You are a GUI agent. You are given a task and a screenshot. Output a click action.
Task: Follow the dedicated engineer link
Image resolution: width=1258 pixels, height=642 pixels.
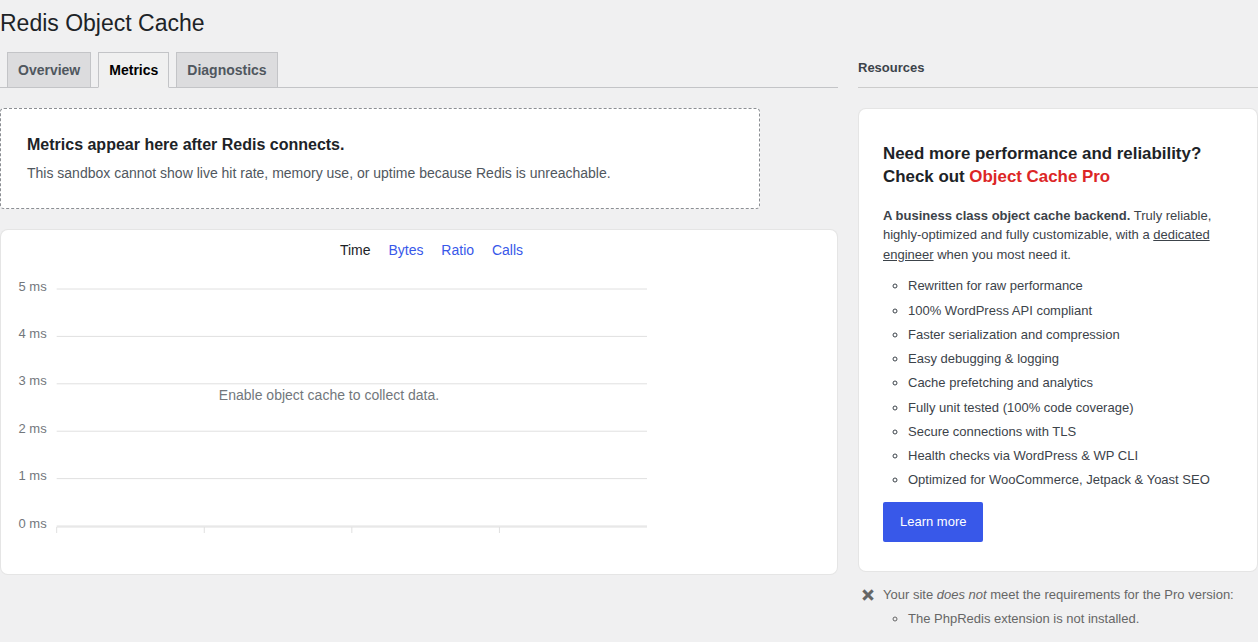[x=1046, y=245]
